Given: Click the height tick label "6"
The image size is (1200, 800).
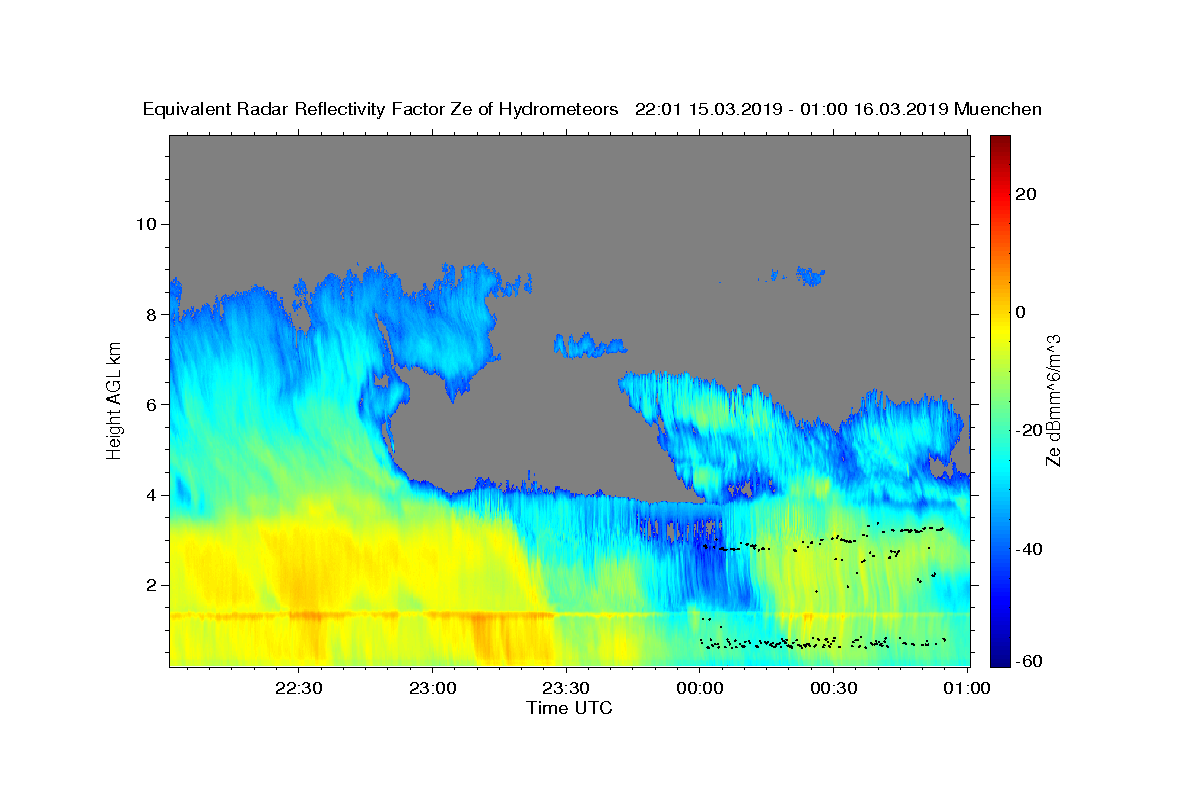Looking at the screenshot, I should 153,404.
